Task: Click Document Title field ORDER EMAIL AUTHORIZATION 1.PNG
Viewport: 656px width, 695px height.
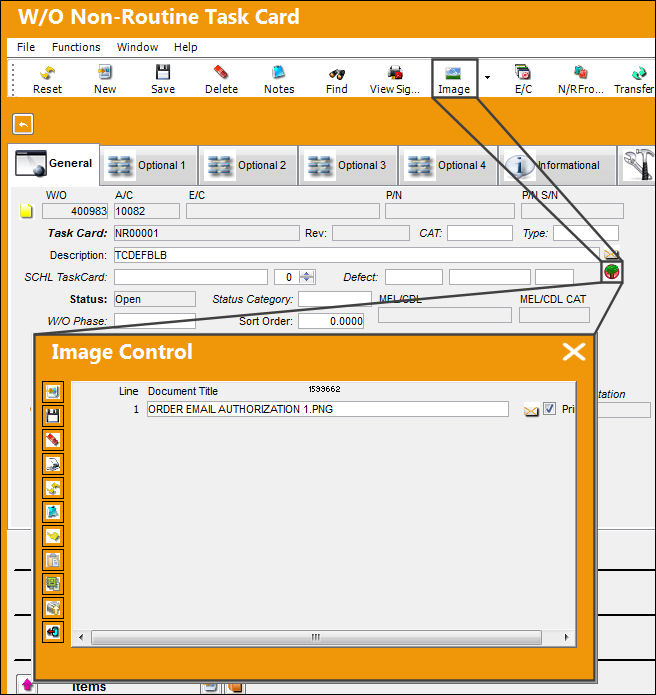Action: click(x=328, y=409)
